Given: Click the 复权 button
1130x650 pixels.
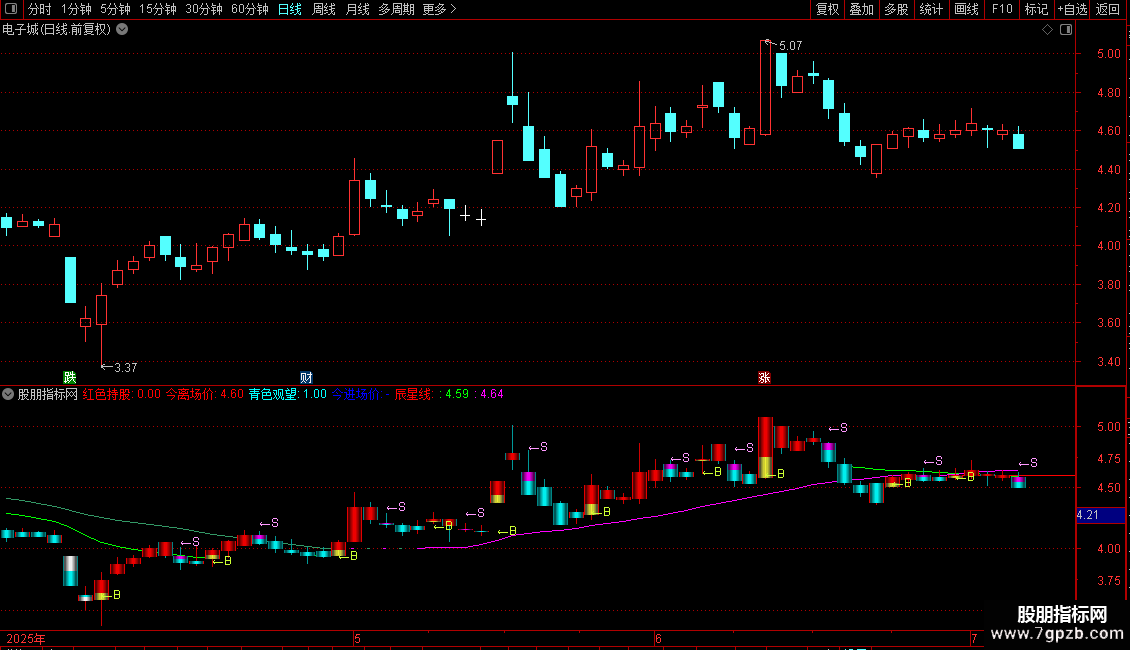Looking at the screenshot, I should pos(827,9).
